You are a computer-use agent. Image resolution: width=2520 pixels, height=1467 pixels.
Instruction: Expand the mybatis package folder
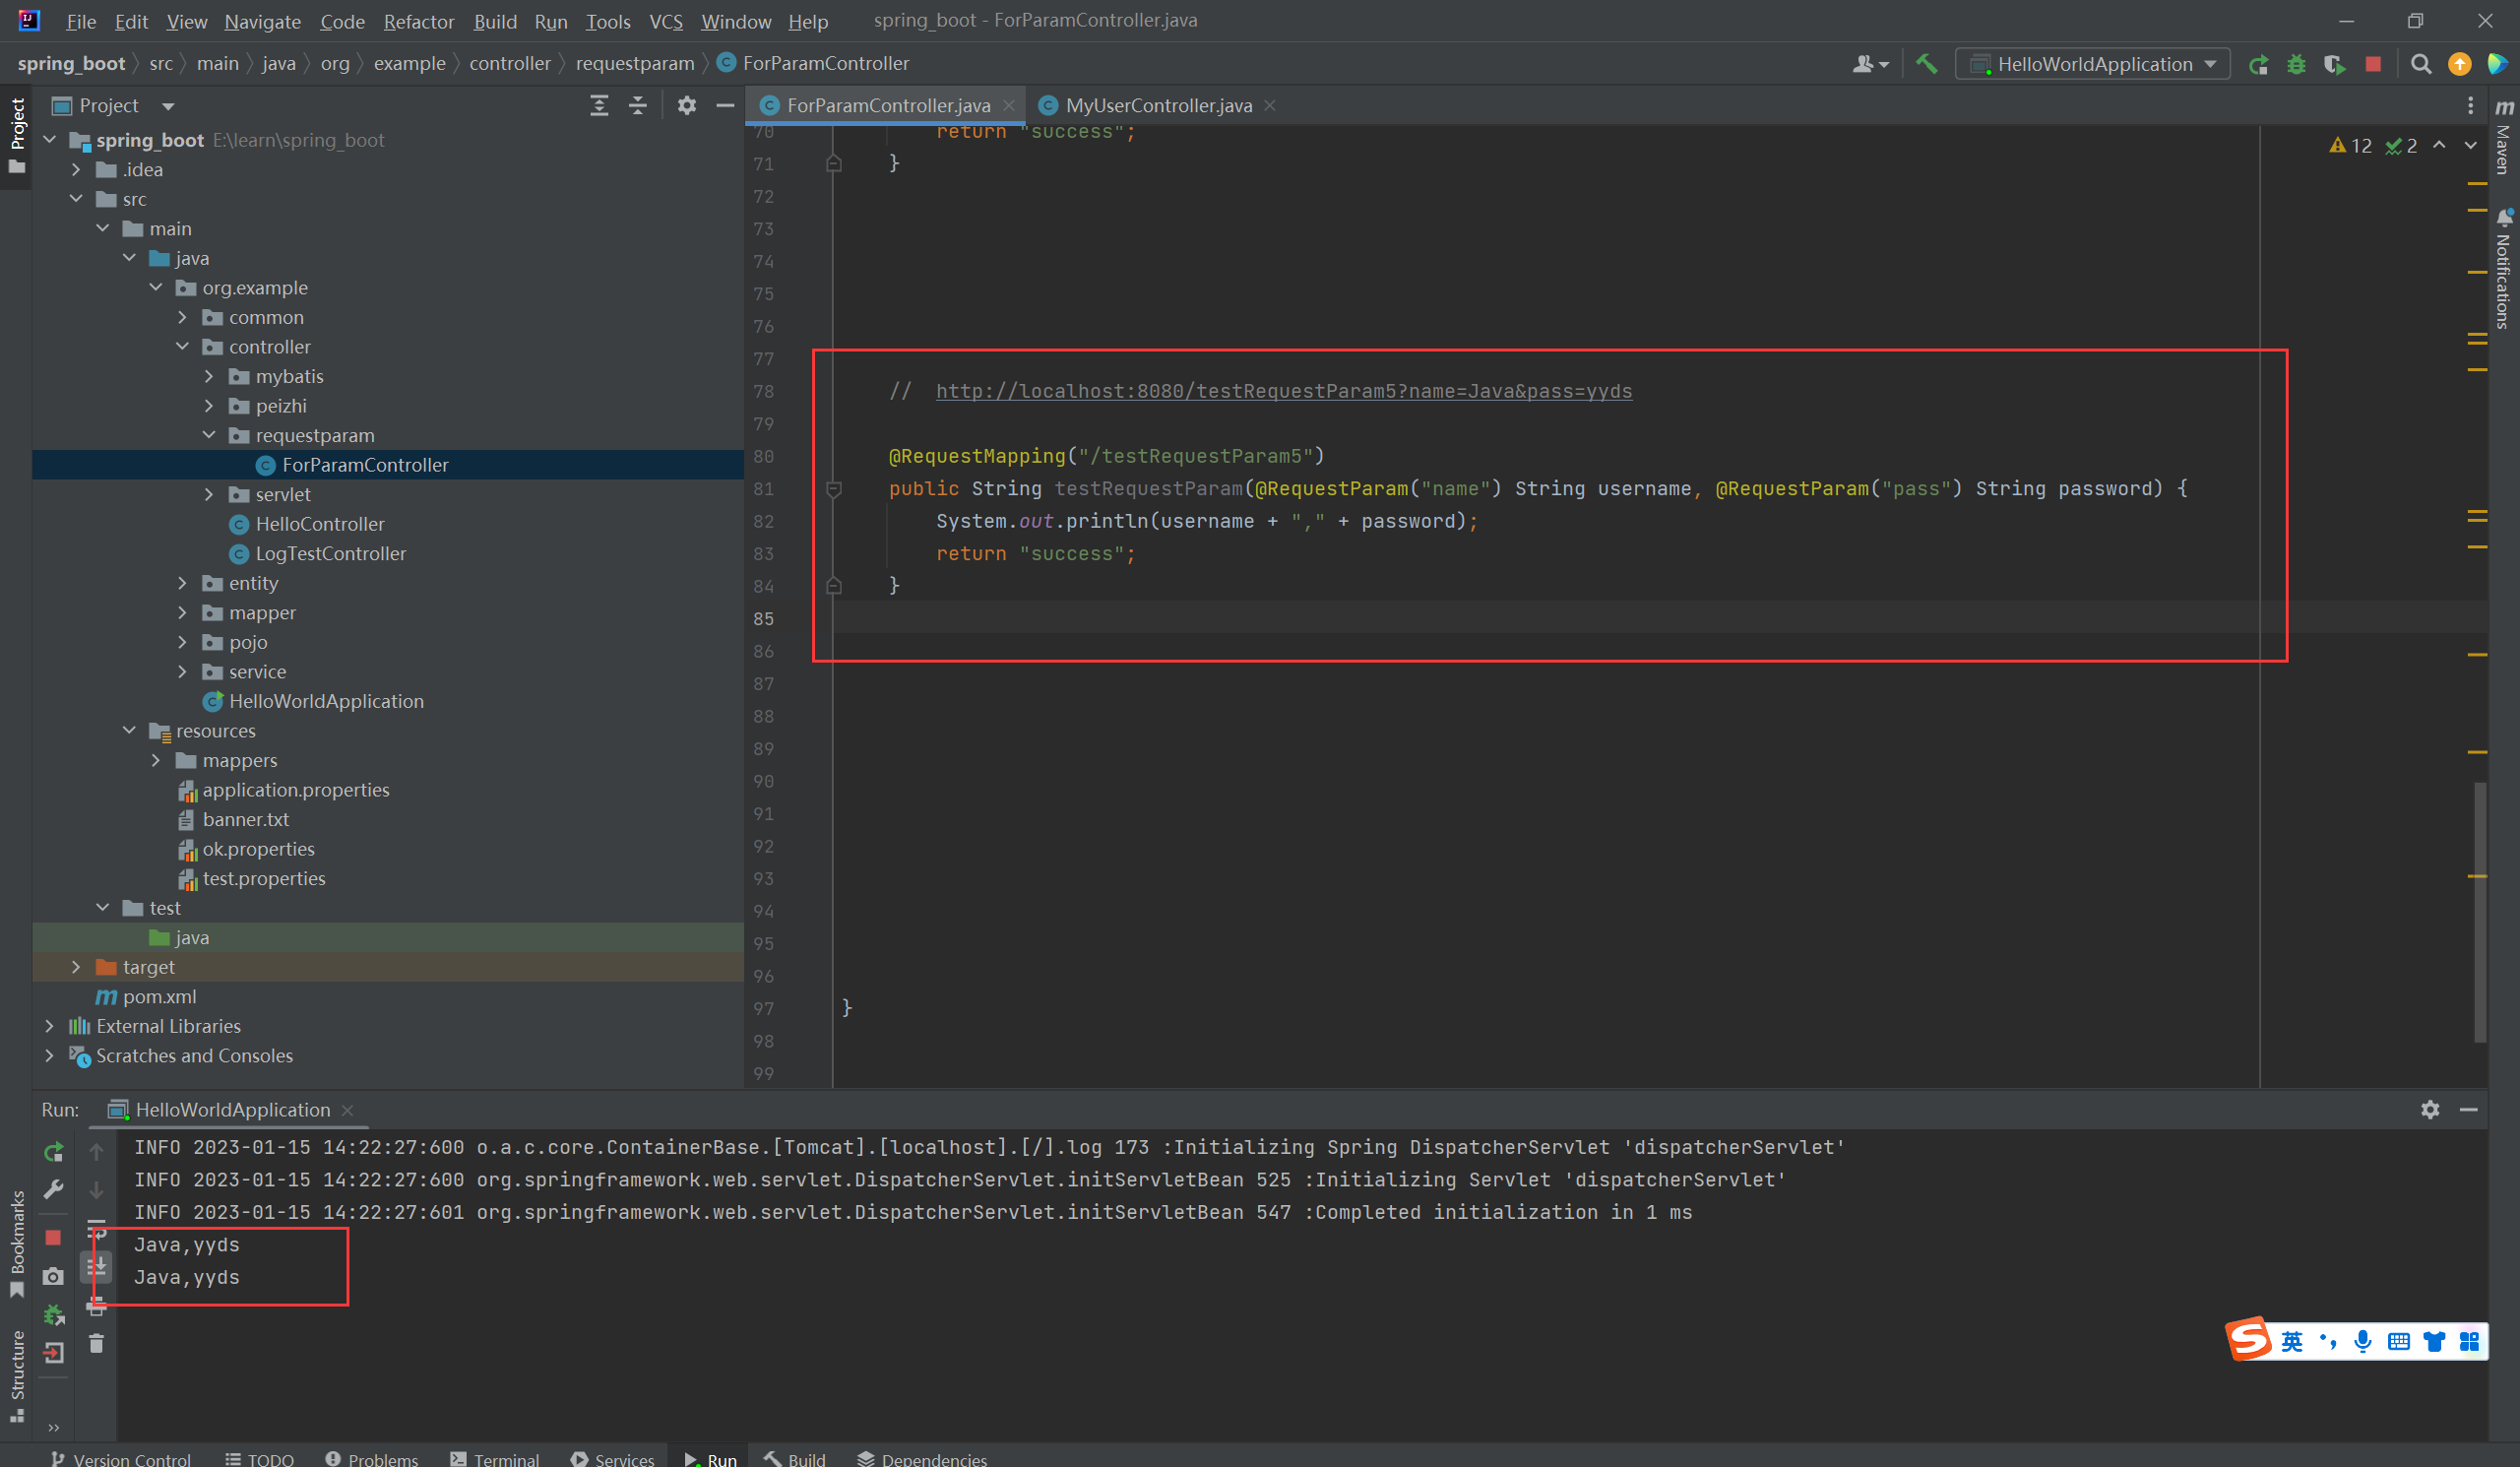coord(209,376)
